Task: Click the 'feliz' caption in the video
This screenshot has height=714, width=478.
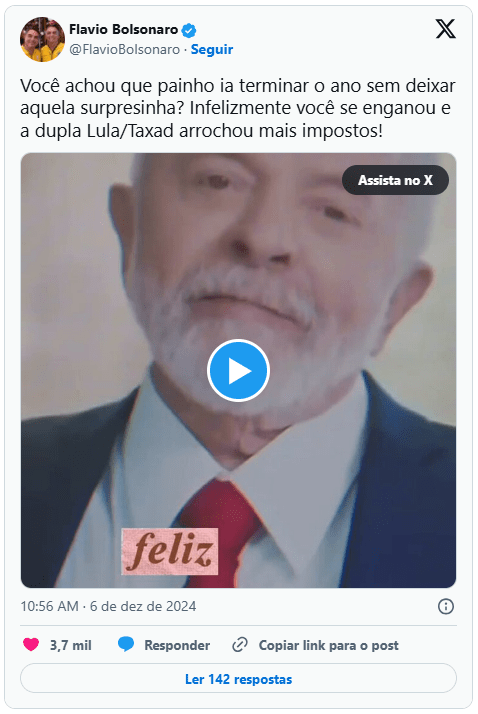Action: (170, 551)
